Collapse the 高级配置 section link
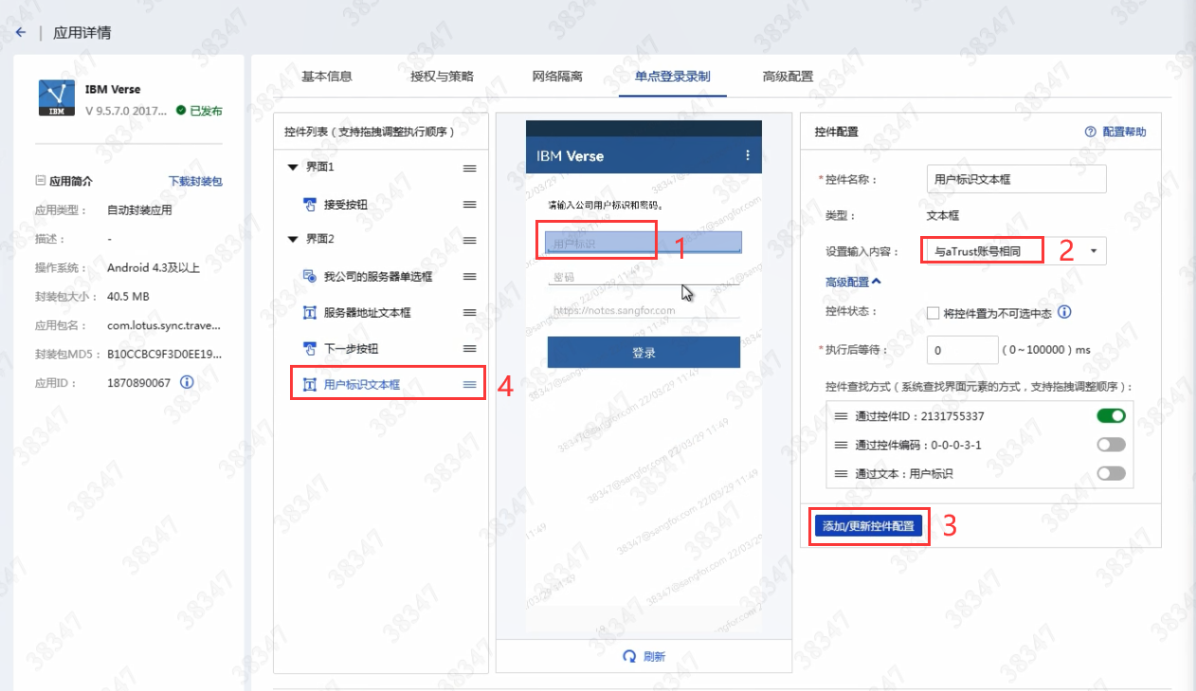Viewport: 1196px width, 691px height. point(853,281)
